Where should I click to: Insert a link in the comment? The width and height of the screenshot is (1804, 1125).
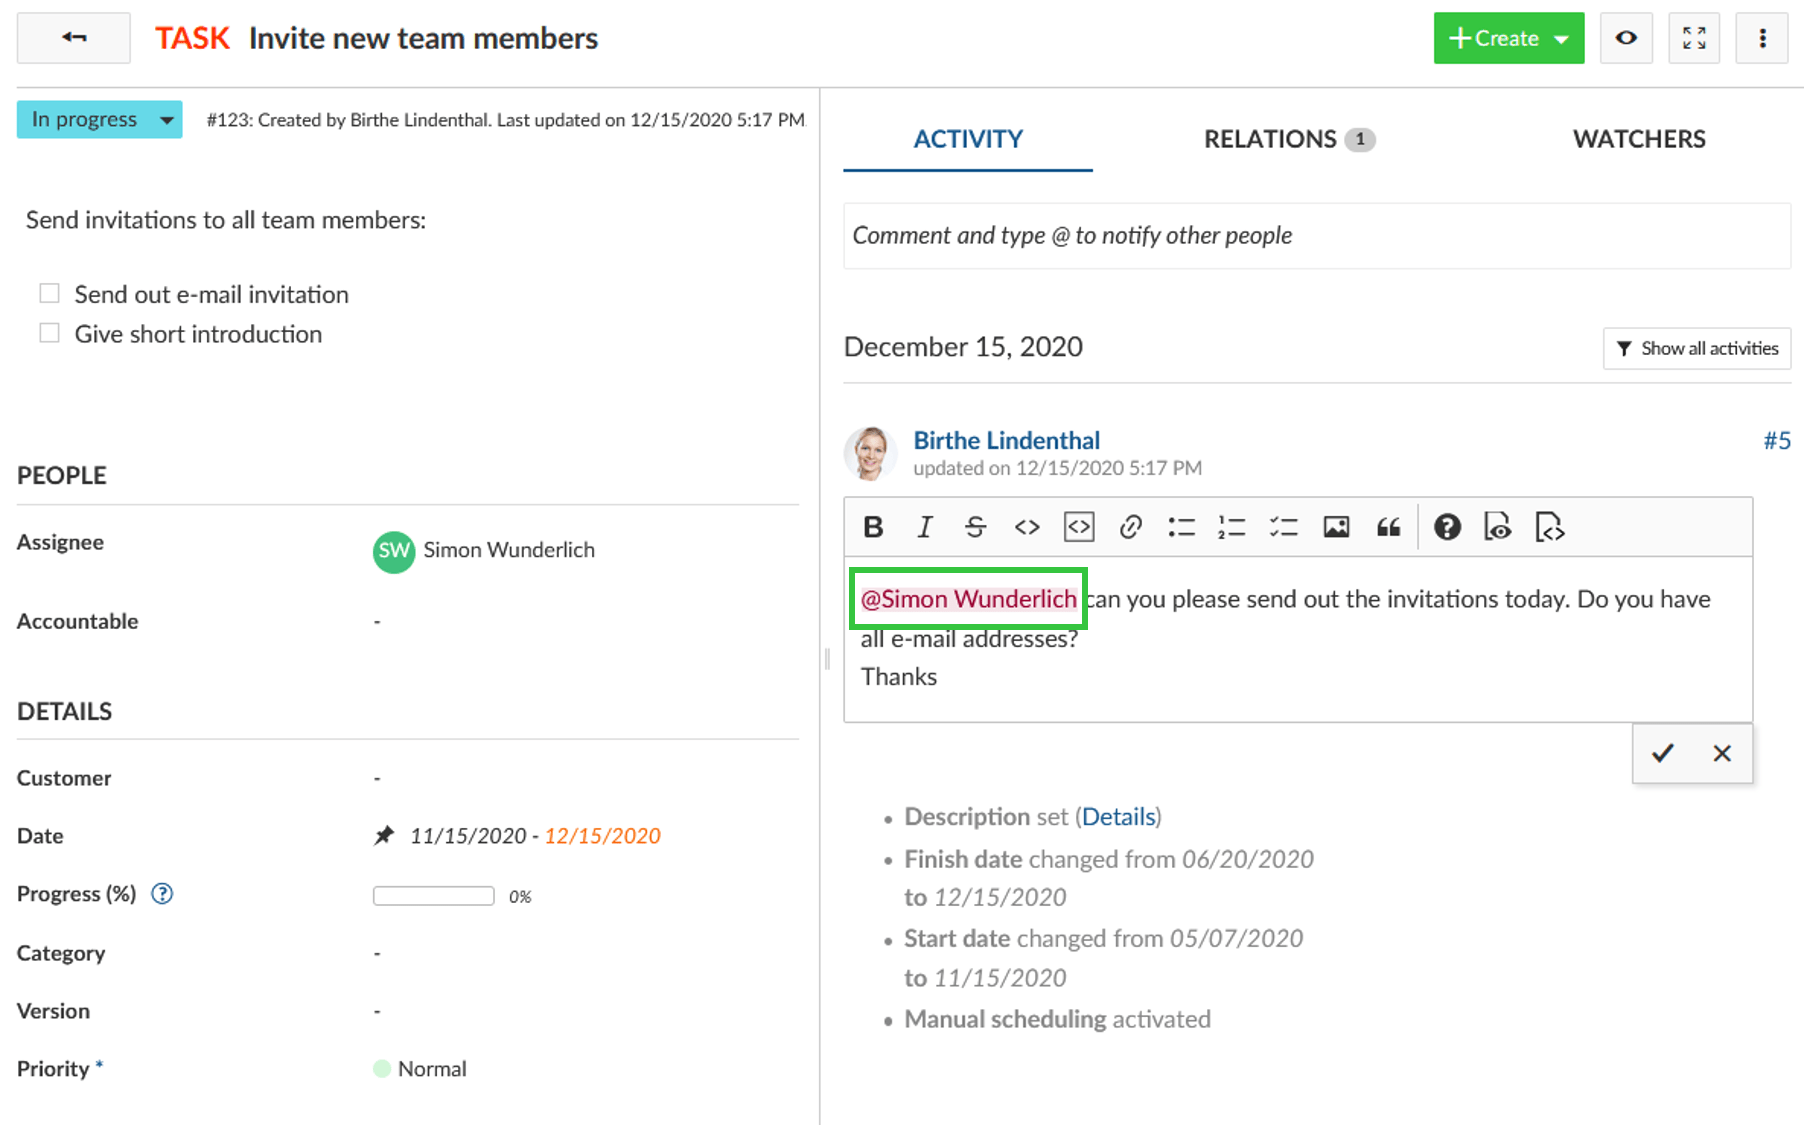[x=1130, y=527]
